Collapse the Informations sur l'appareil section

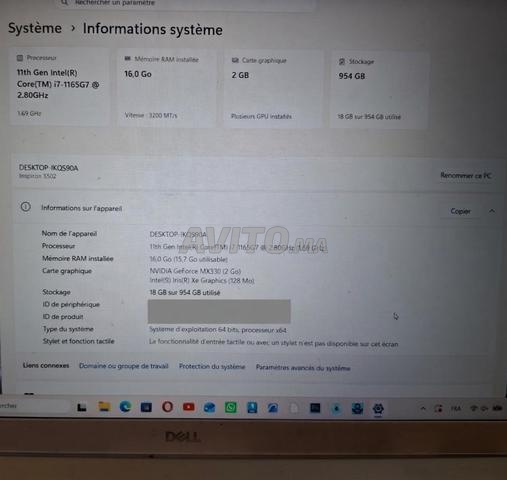click(x=492, y=211)
